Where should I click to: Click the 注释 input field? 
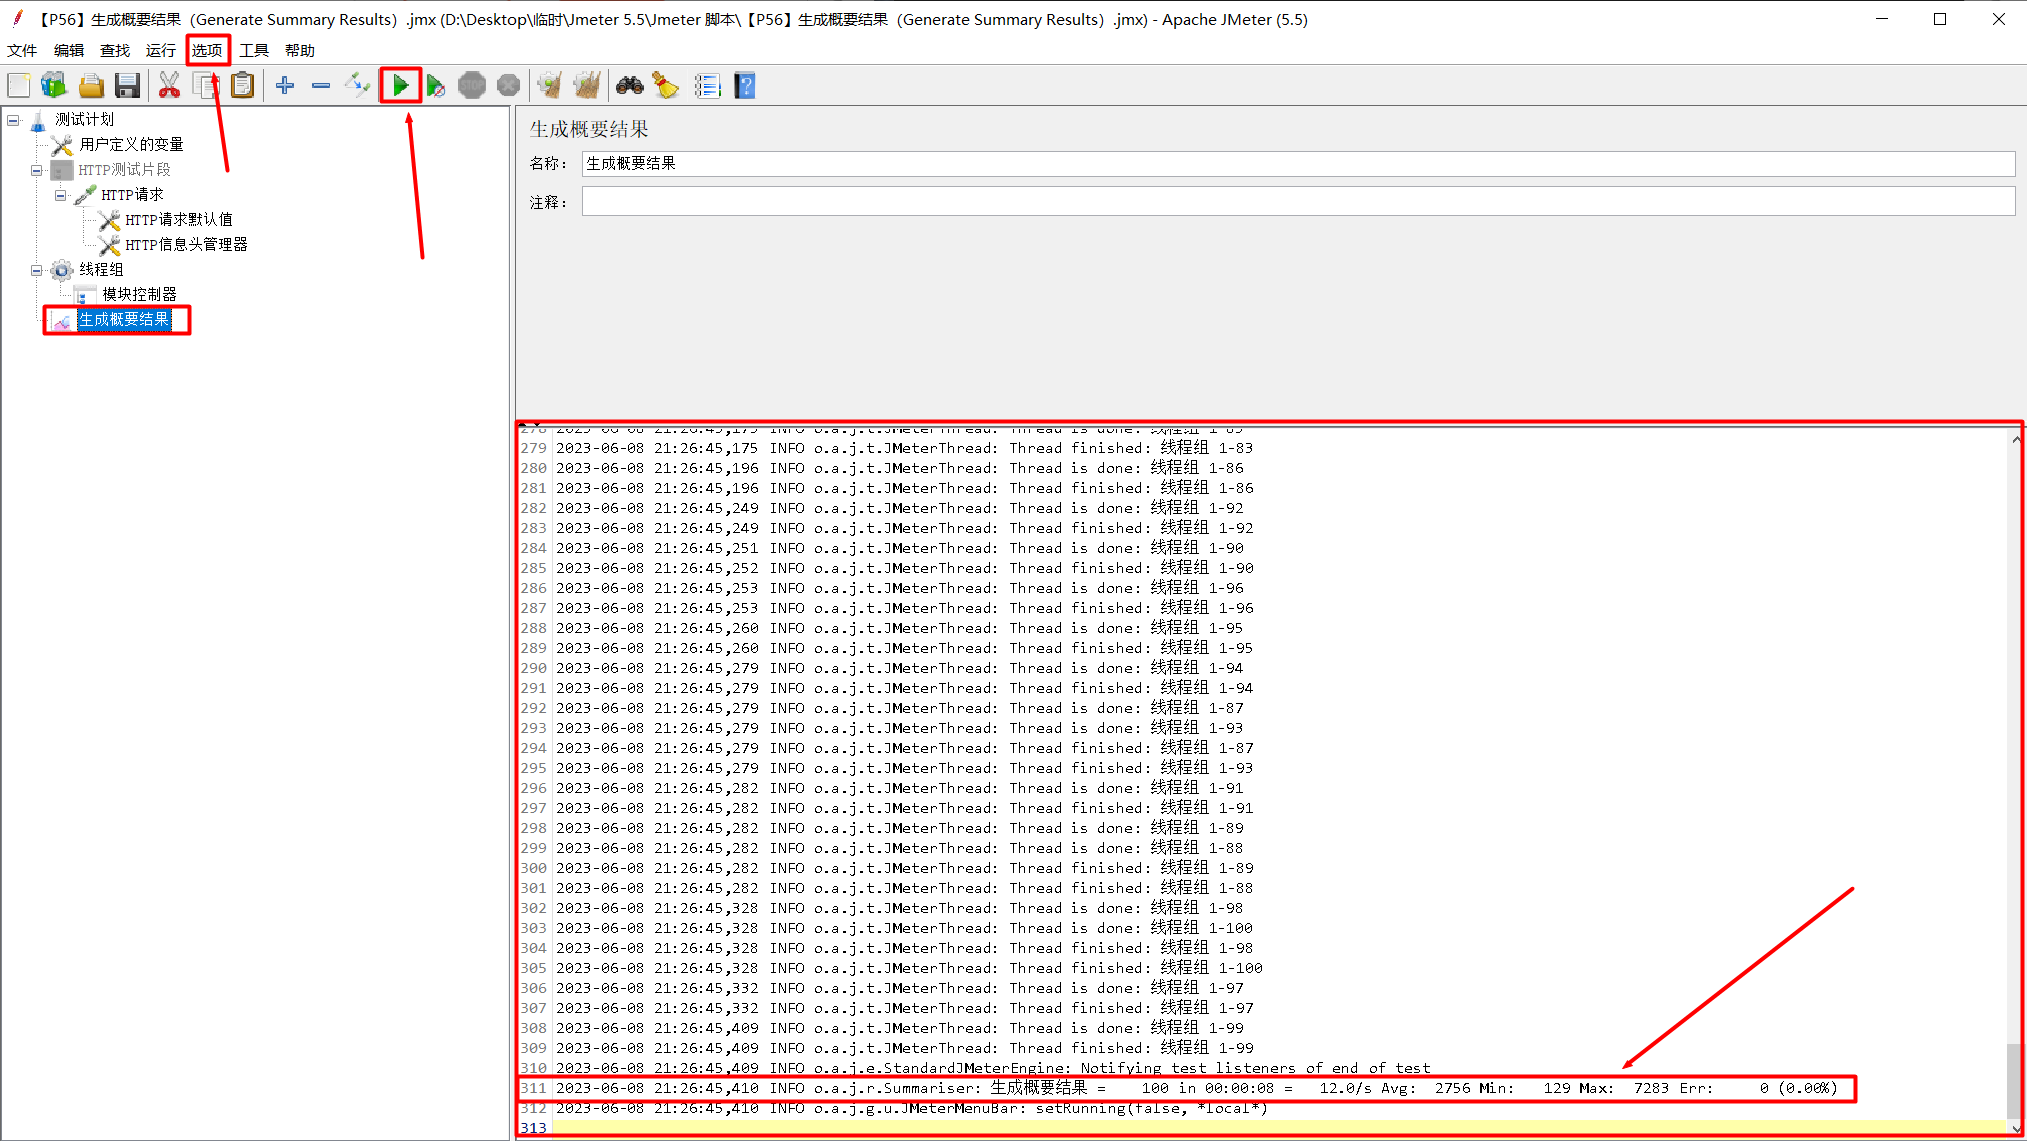click(1298, 202)
